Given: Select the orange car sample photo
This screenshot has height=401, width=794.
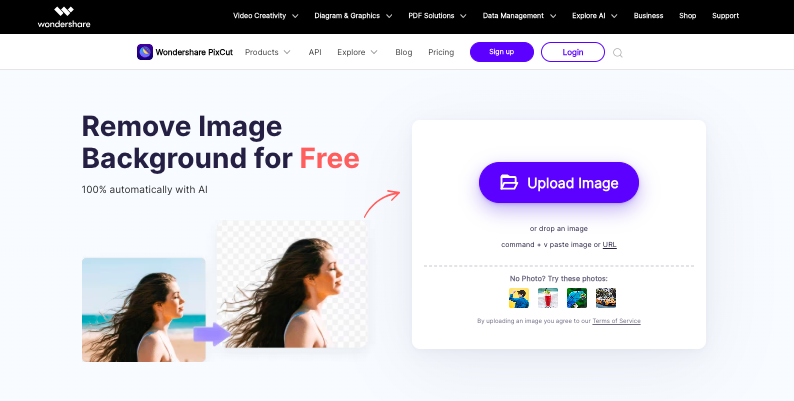Looking at the screenshot, I should pyautogui.click(x=606, y=298).
